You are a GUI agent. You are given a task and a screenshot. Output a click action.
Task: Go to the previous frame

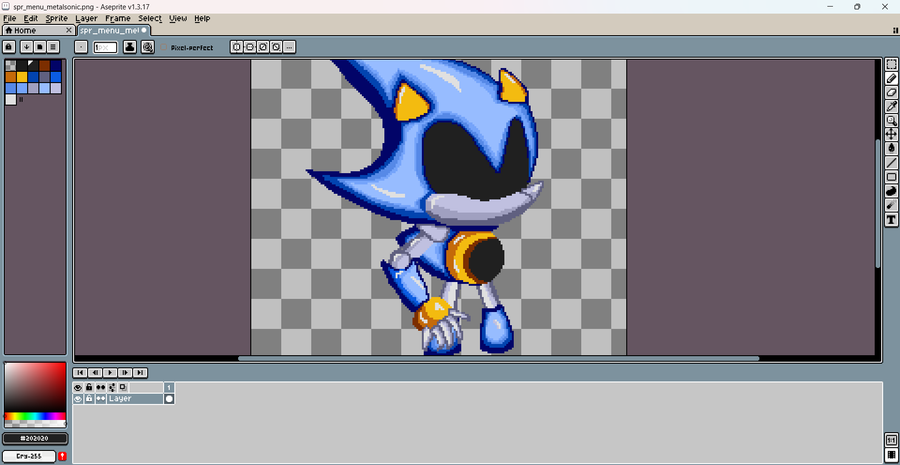pos(95,373)
